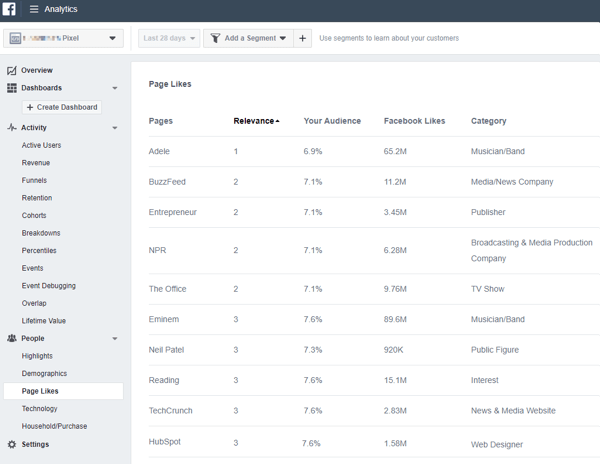Collapse the People section arrow
This screenshot has width=600, height=464.
coord(114,339)
